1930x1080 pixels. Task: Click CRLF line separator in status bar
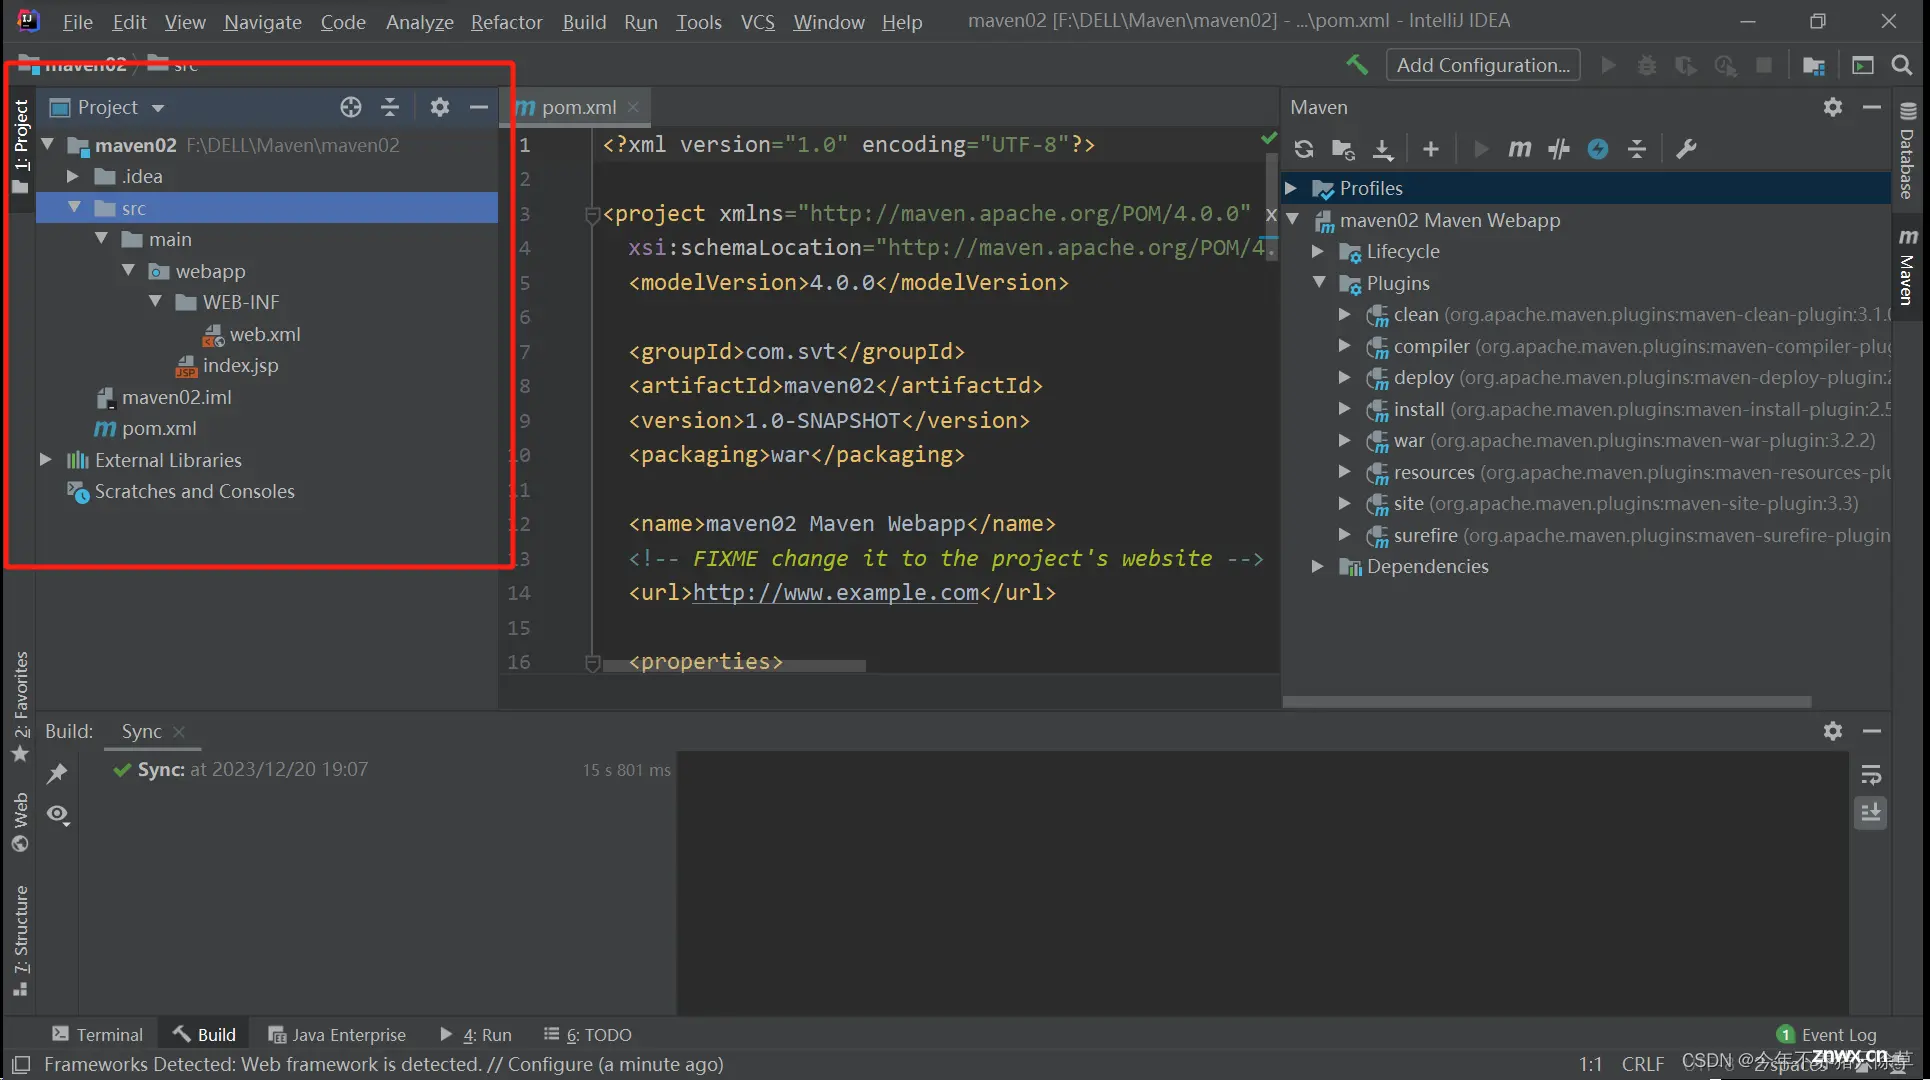pos(1643,1064)
